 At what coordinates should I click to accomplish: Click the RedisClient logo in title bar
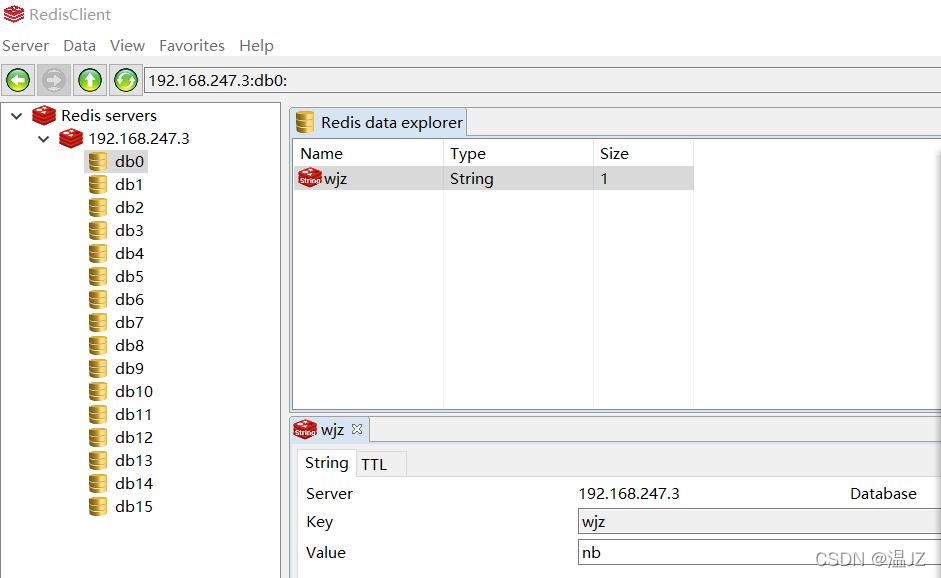tap(14, 14)
